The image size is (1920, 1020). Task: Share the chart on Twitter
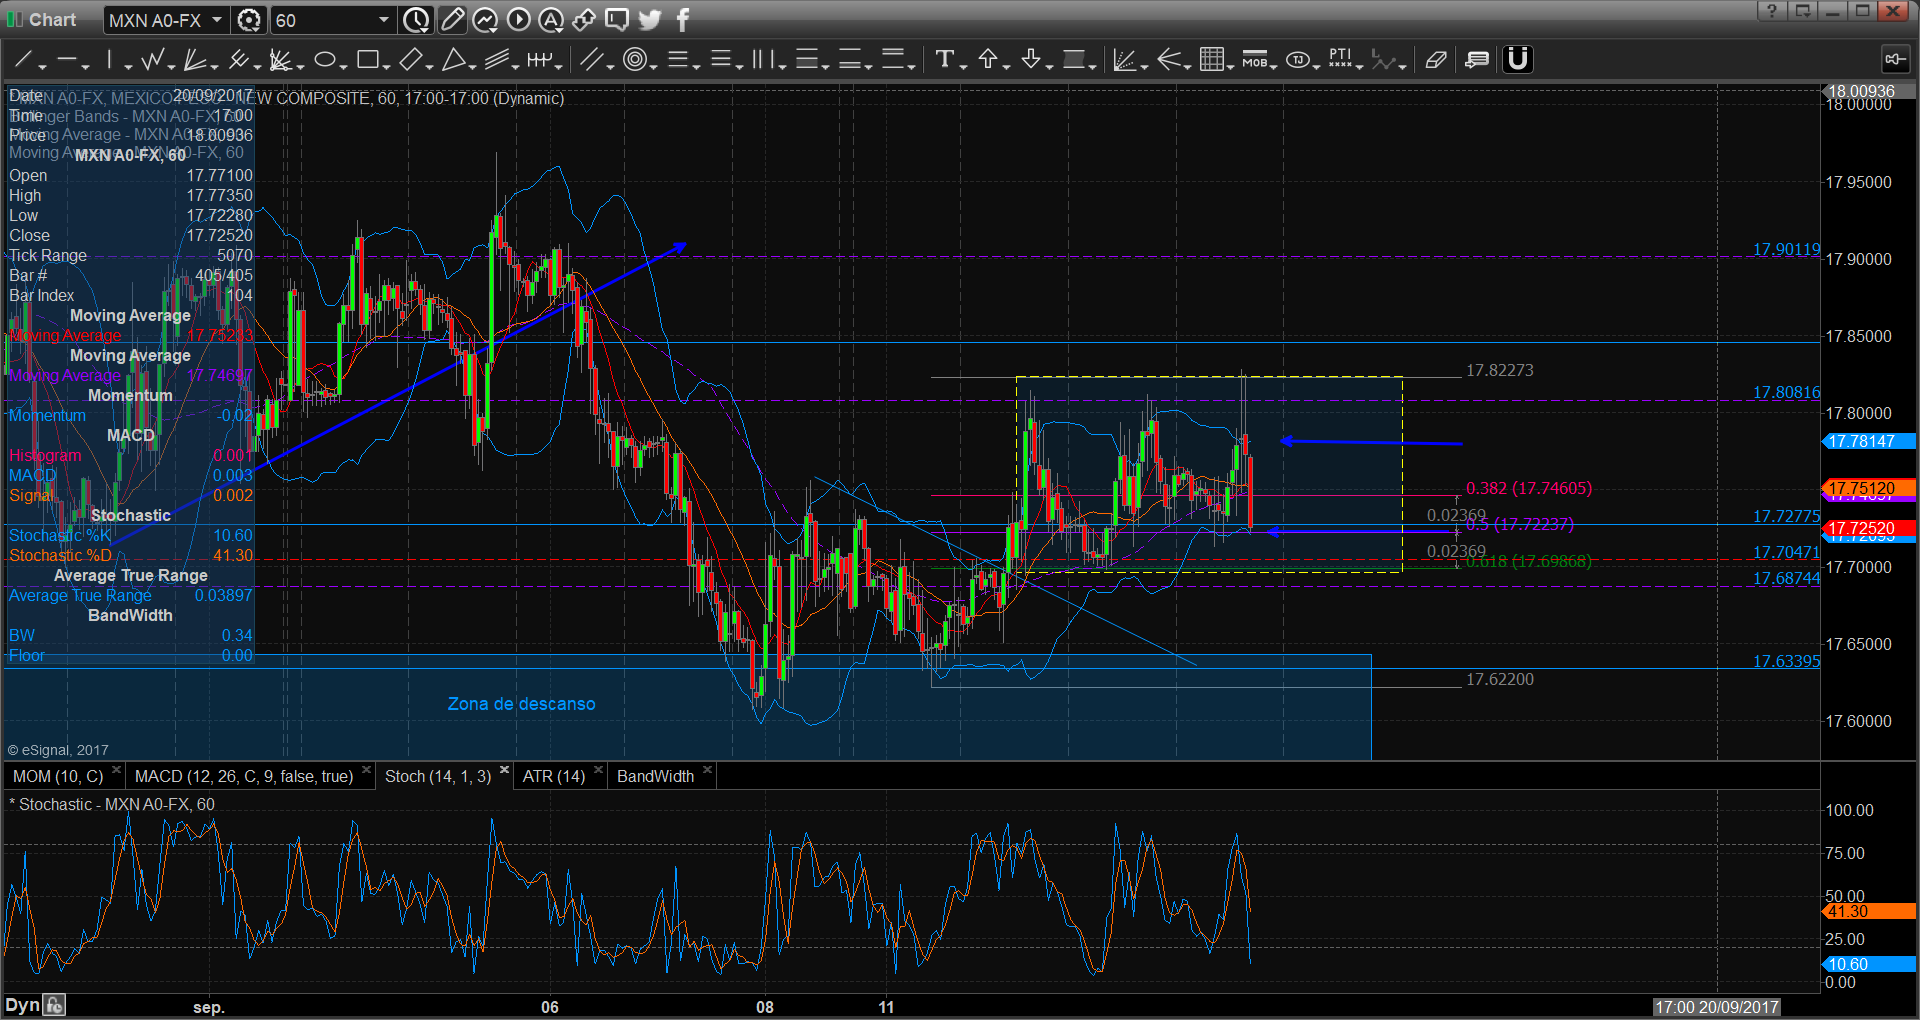coord(650,19)
